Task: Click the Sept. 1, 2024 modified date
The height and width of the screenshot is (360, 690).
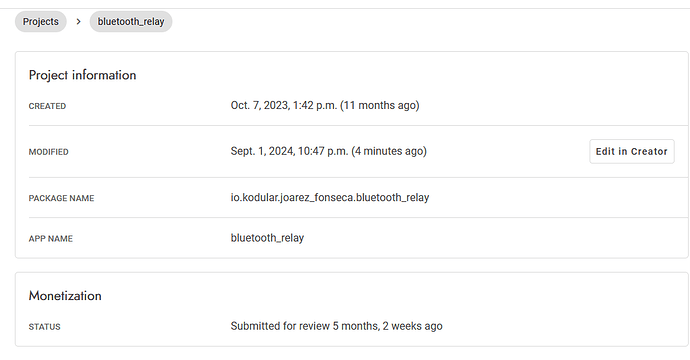Action: pos(262,151)
